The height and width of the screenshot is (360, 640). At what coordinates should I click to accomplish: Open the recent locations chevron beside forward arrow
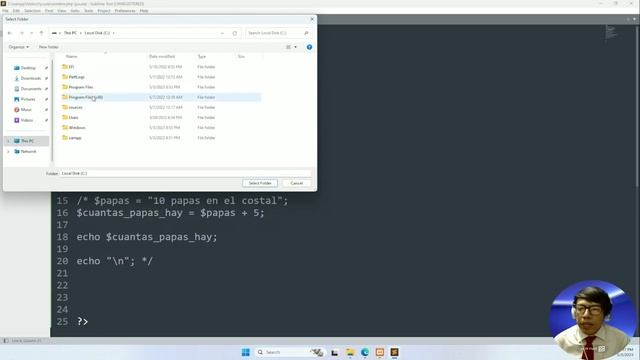click(x=31, y=33)
